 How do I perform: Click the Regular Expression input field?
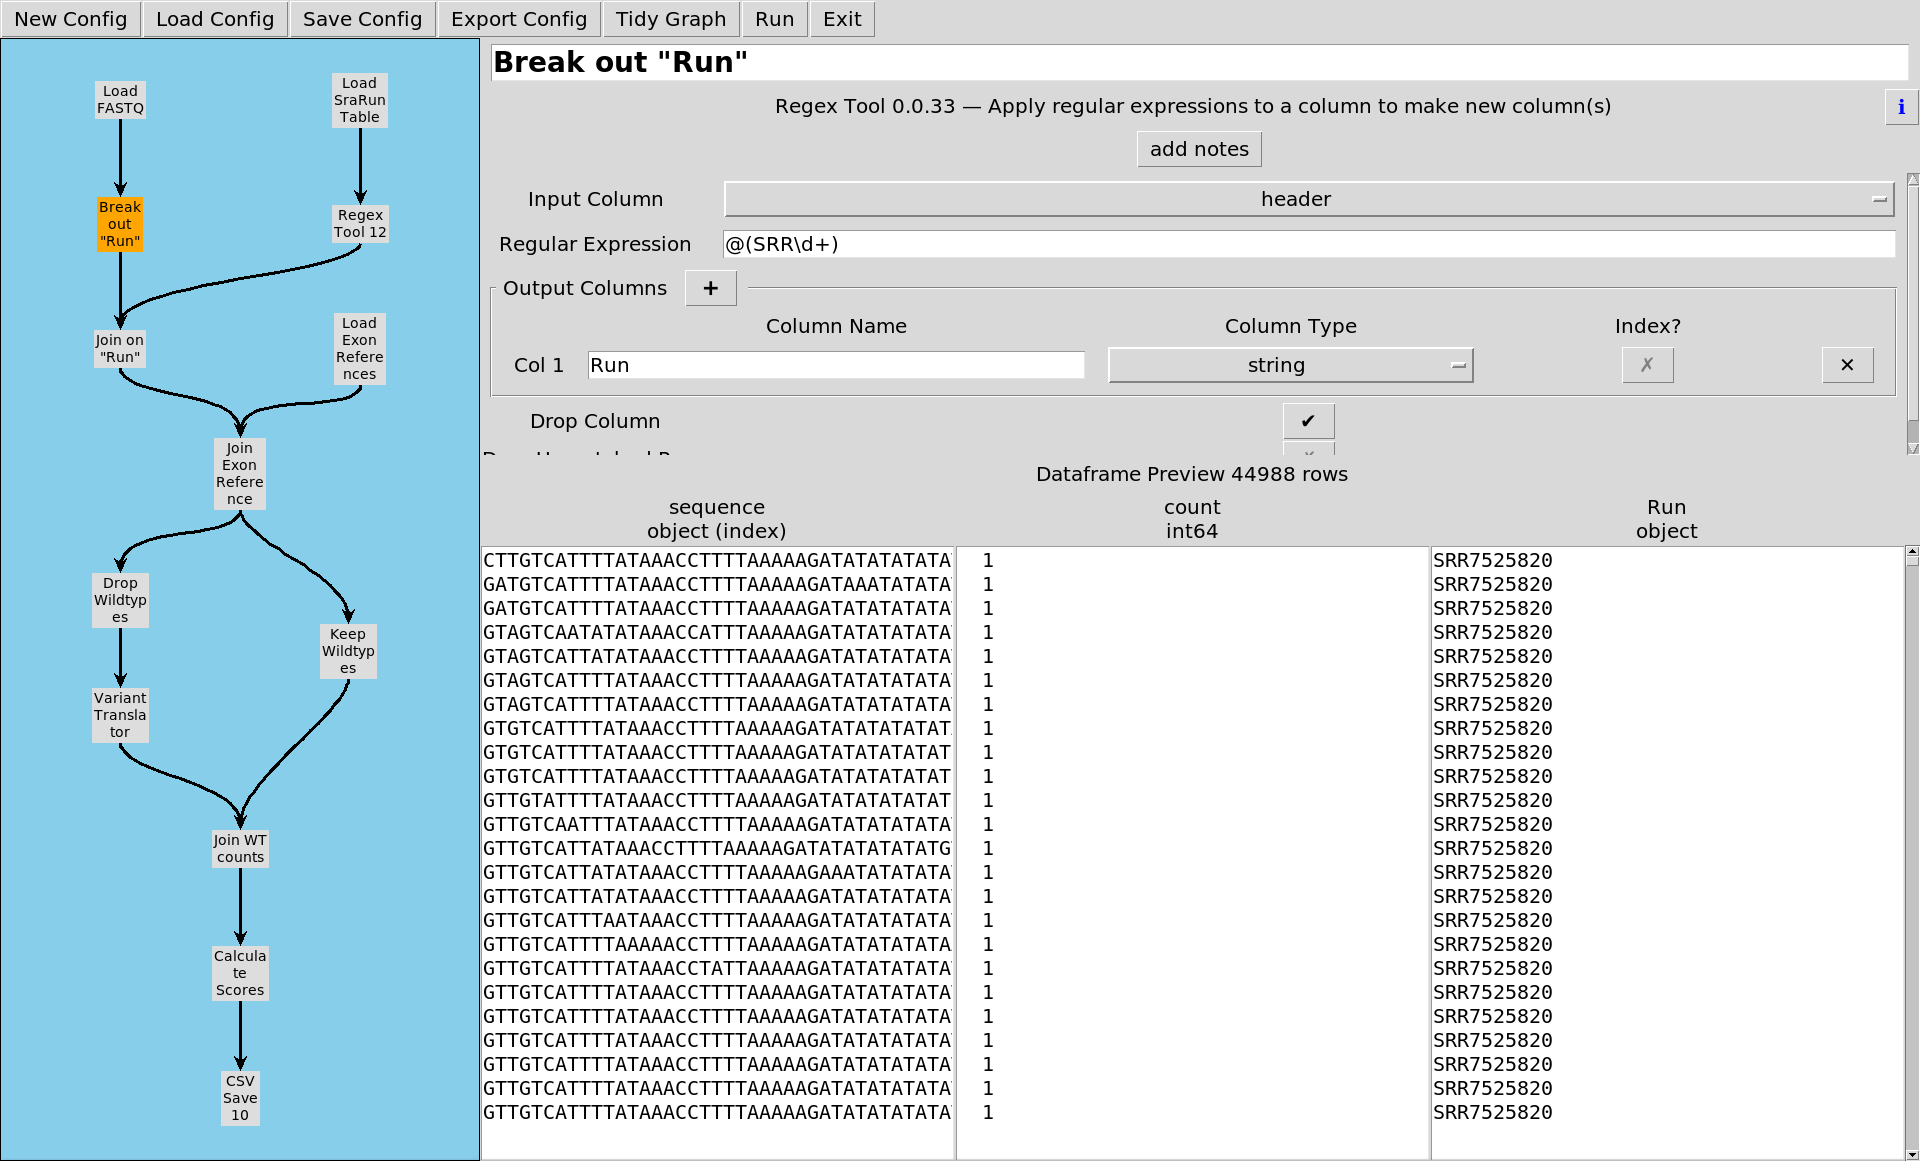[x=1308, y=245]
